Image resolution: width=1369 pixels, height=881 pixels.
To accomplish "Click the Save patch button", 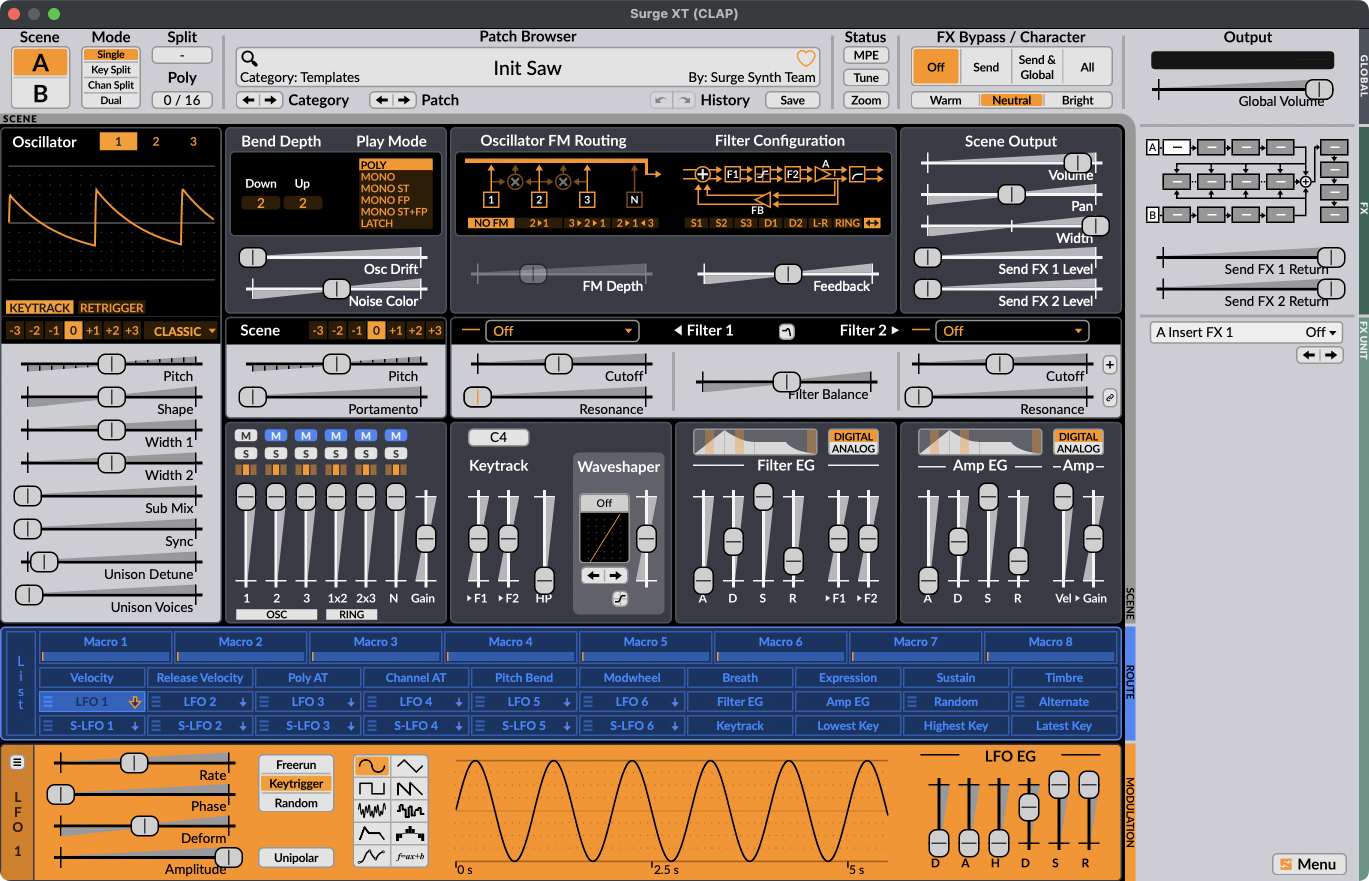I will (x=793, y=100).
